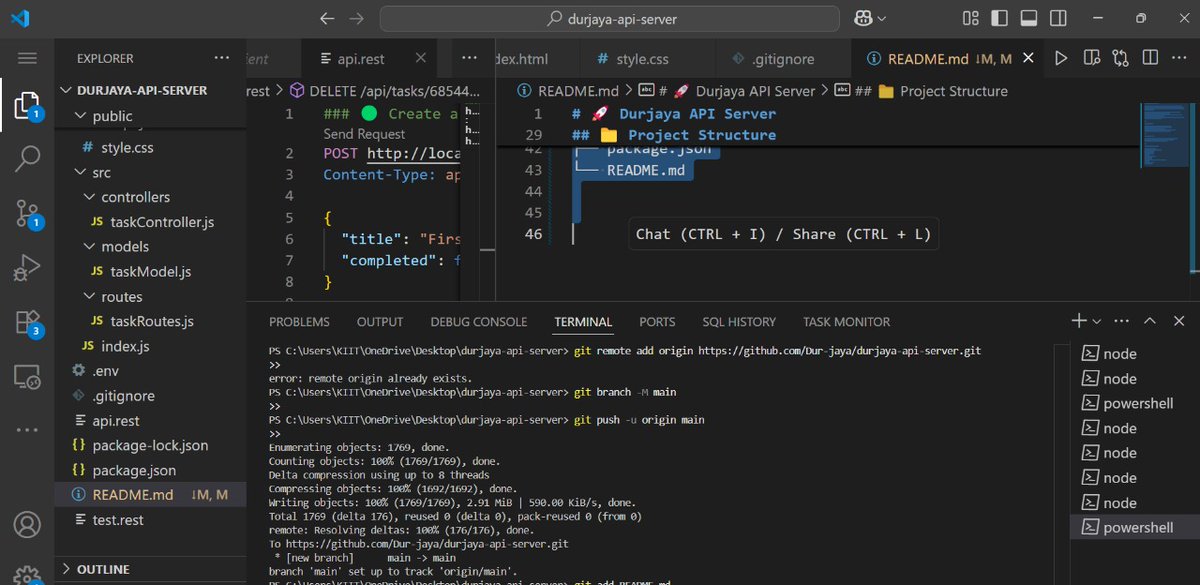
Task: Open editor More Actions ellipsis
Action: 1178,59
